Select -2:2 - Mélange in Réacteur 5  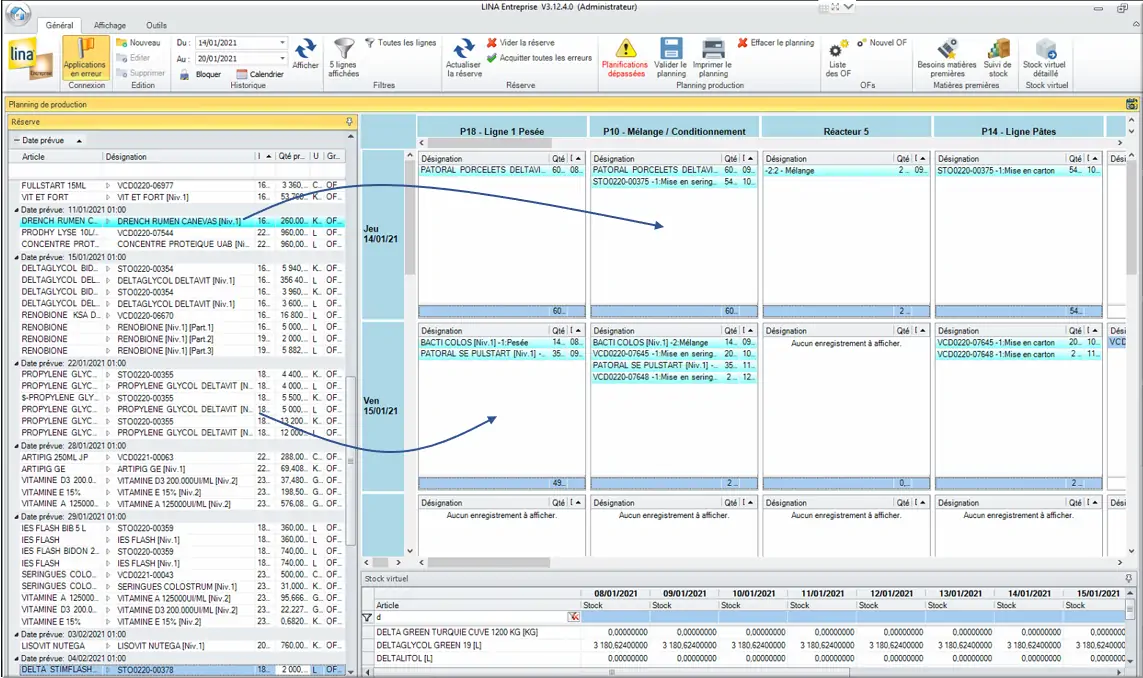(x=846, y=171)
